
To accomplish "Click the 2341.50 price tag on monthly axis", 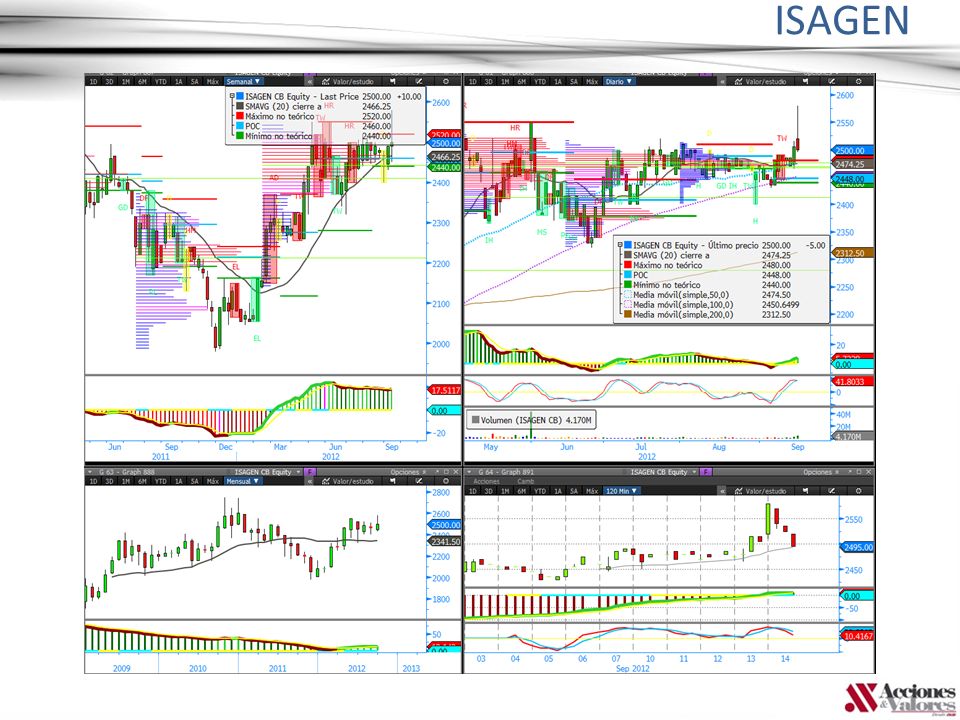I will coord(445,541).
